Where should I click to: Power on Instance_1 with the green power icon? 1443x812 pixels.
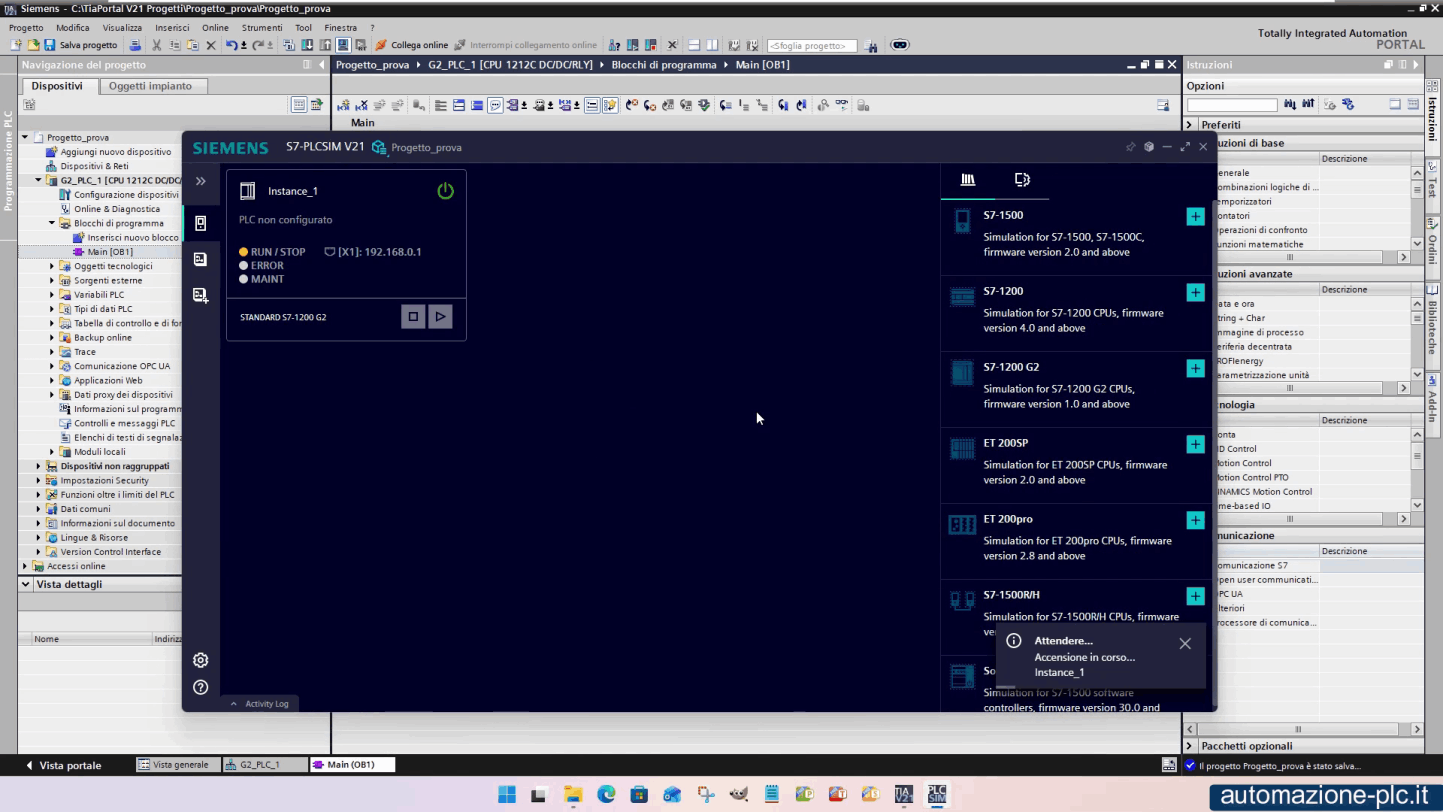coord(445,190)
